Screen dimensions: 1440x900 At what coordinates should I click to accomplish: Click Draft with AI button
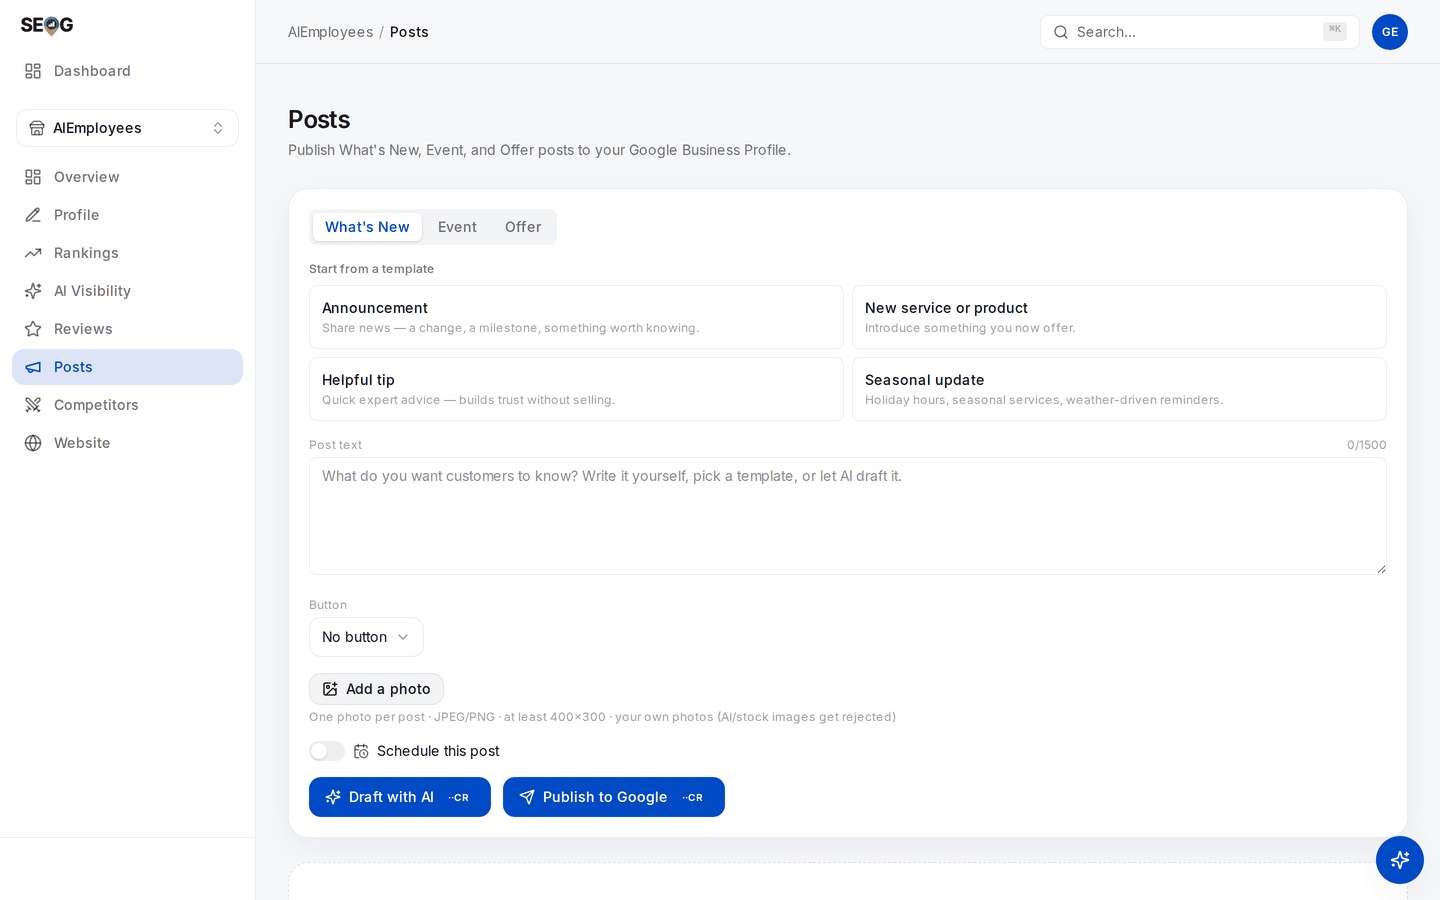400,797
